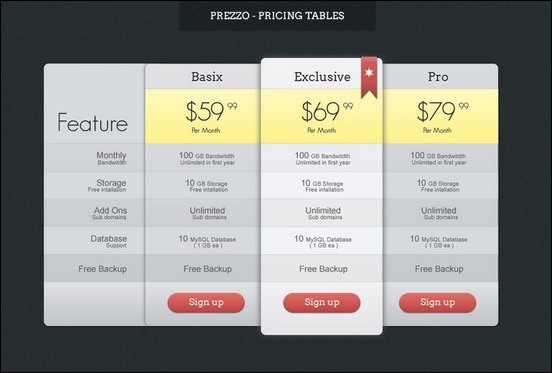Click the Prezzo - Pricing Tables title banner

tap(277, 15)
